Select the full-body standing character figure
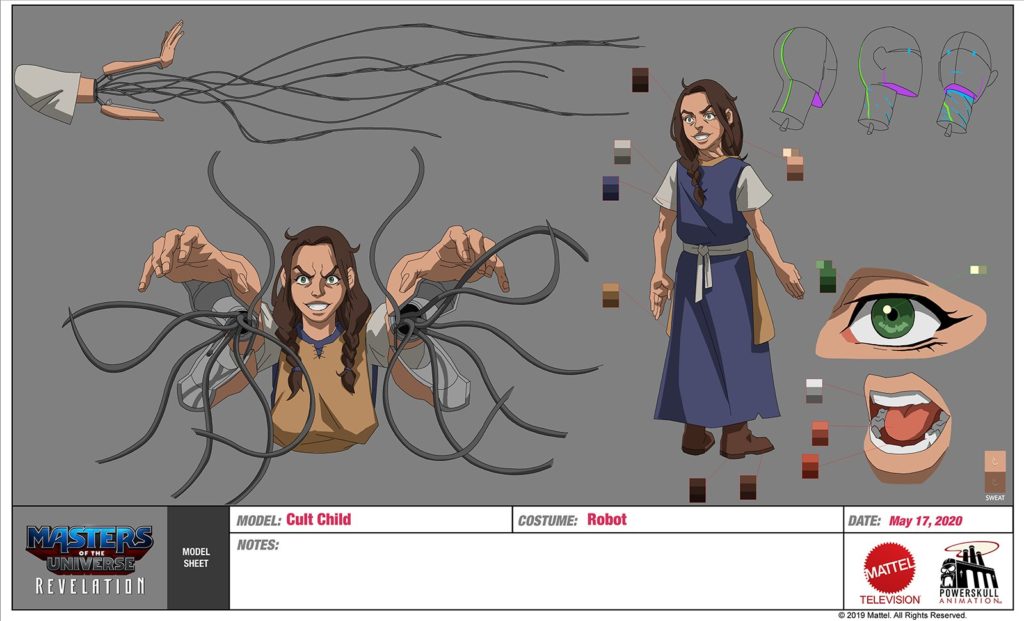Image resolution: width=1024 pixels, height=621 pixels. coord(717,270)
